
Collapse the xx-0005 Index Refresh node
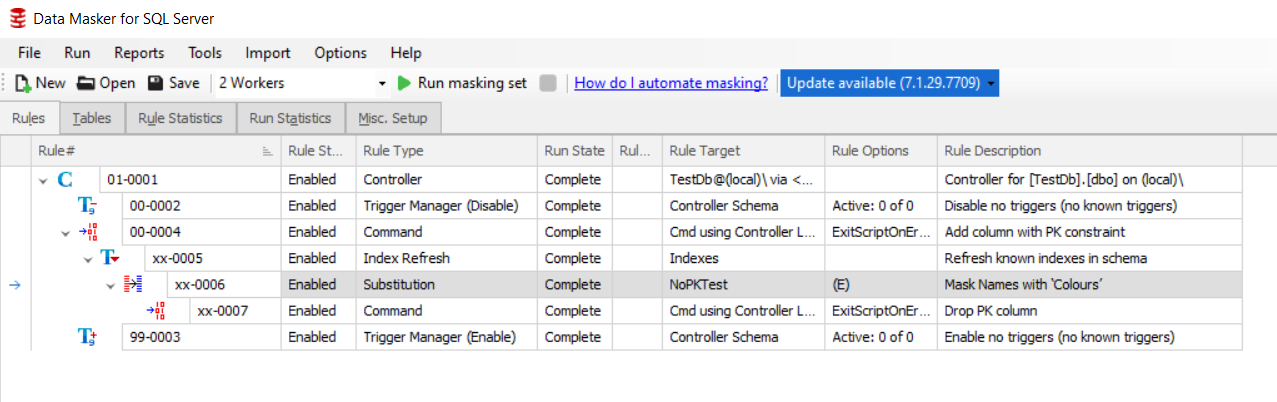88,258
